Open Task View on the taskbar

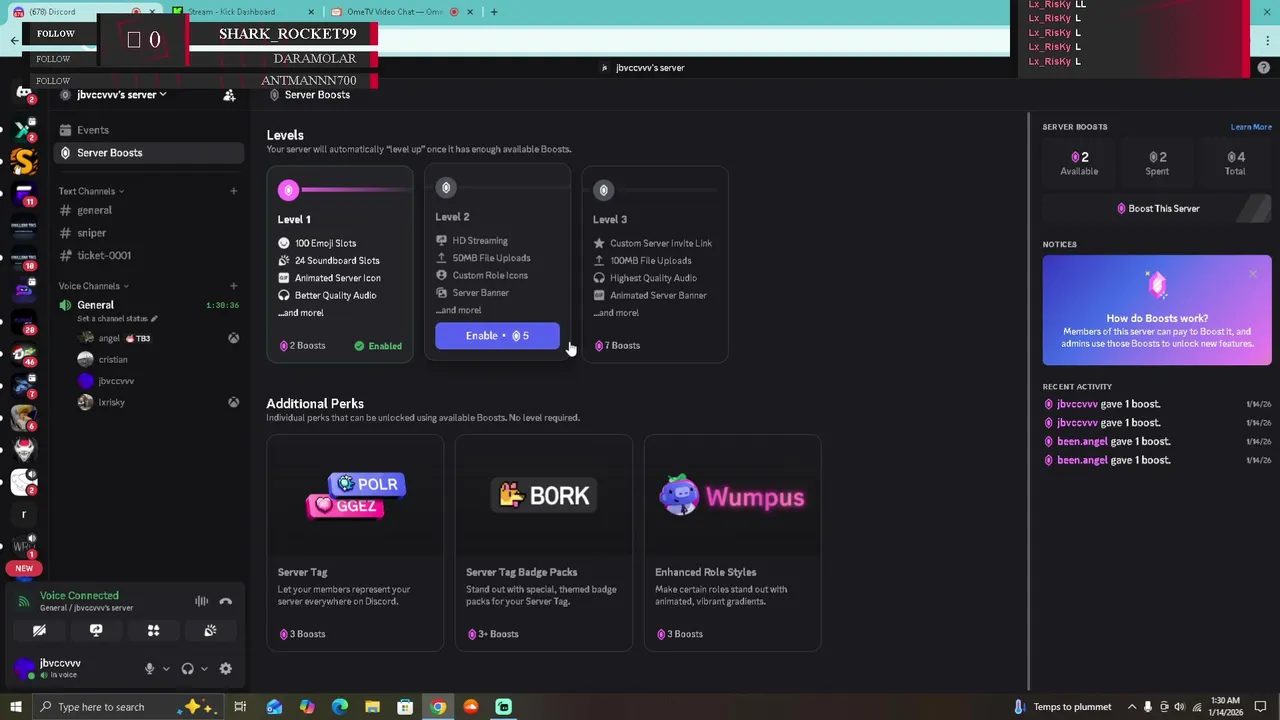tap(240, 707)
